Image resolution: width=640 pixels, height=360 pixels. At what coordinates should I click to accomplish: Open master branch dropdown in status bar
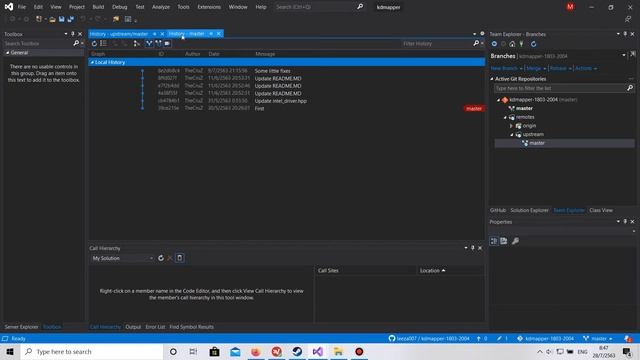click(598, 338)
